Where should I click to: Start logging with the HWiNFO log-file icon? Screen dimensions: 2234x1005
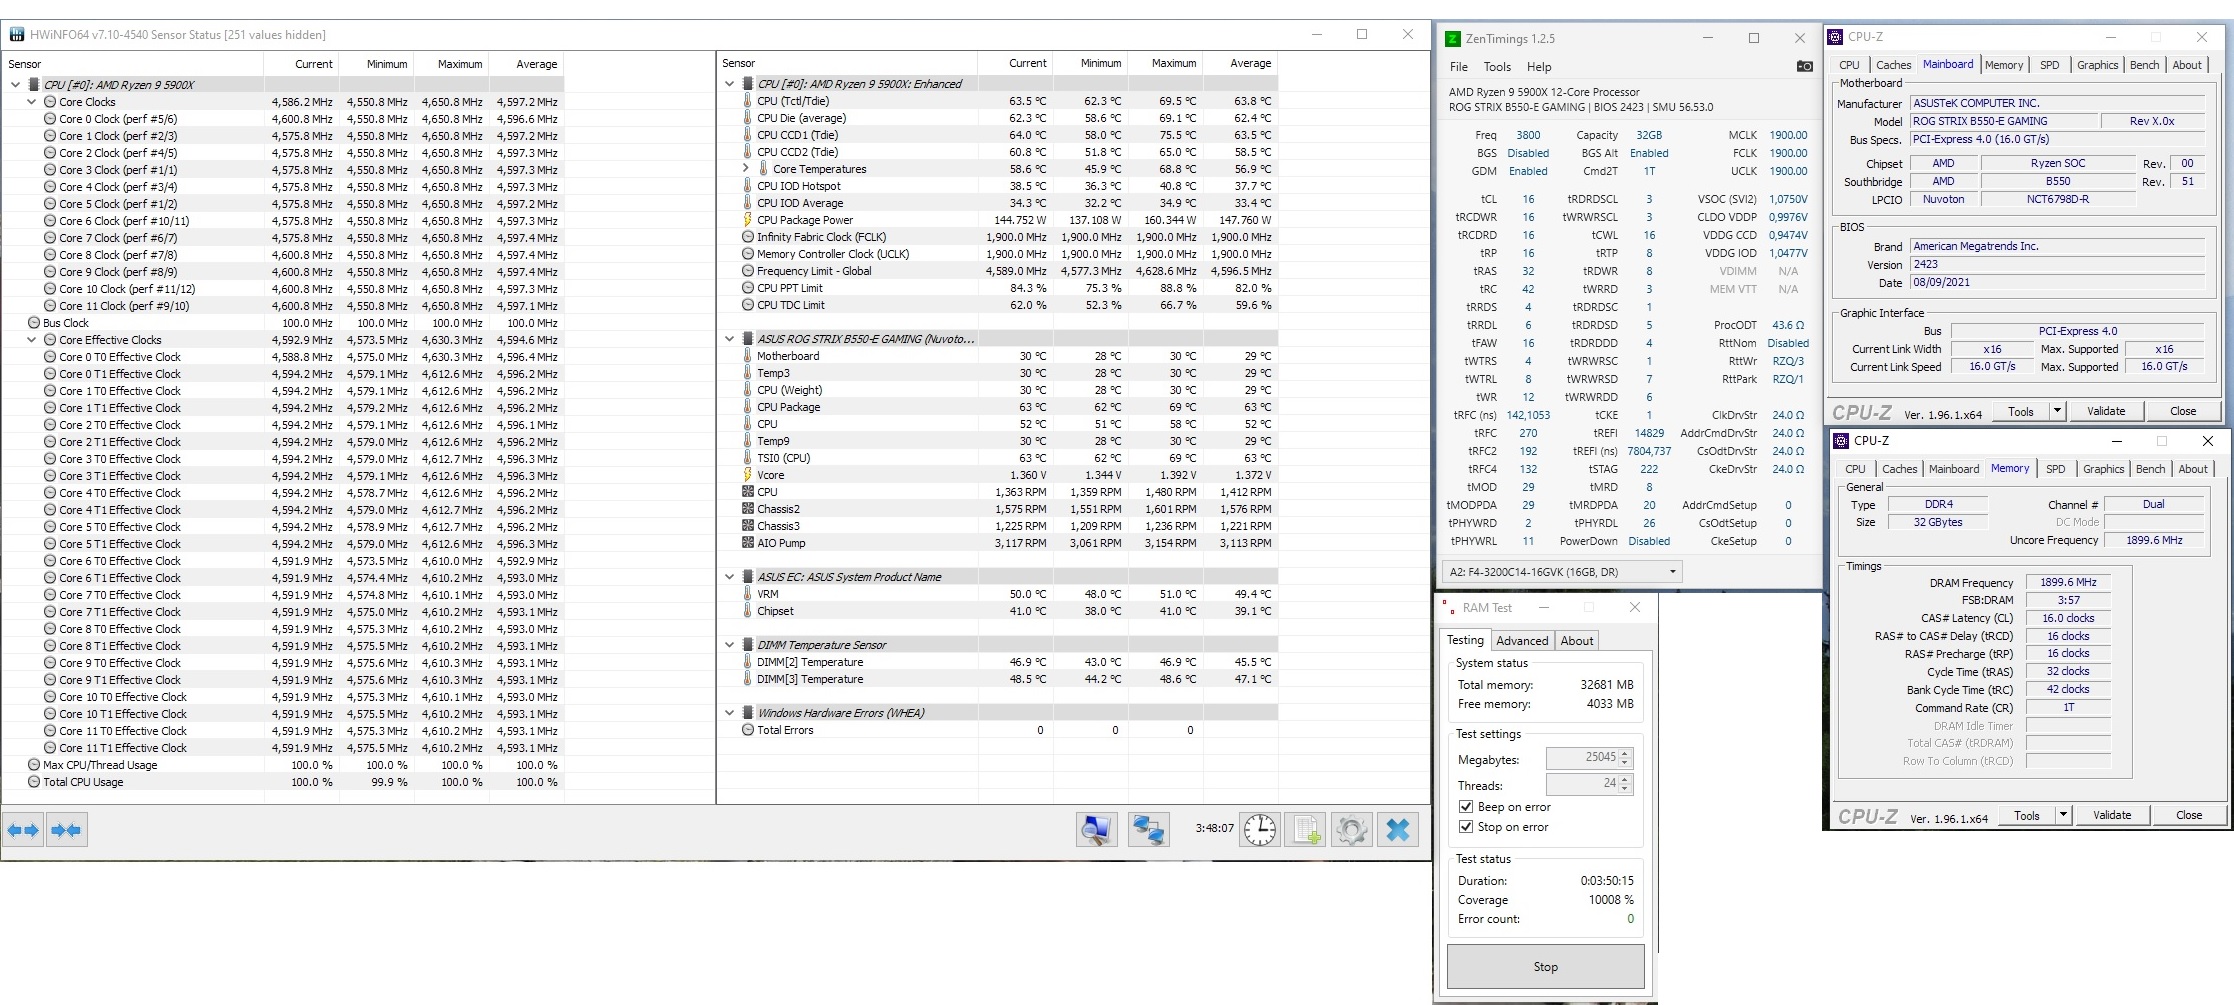click(1306, 830)
